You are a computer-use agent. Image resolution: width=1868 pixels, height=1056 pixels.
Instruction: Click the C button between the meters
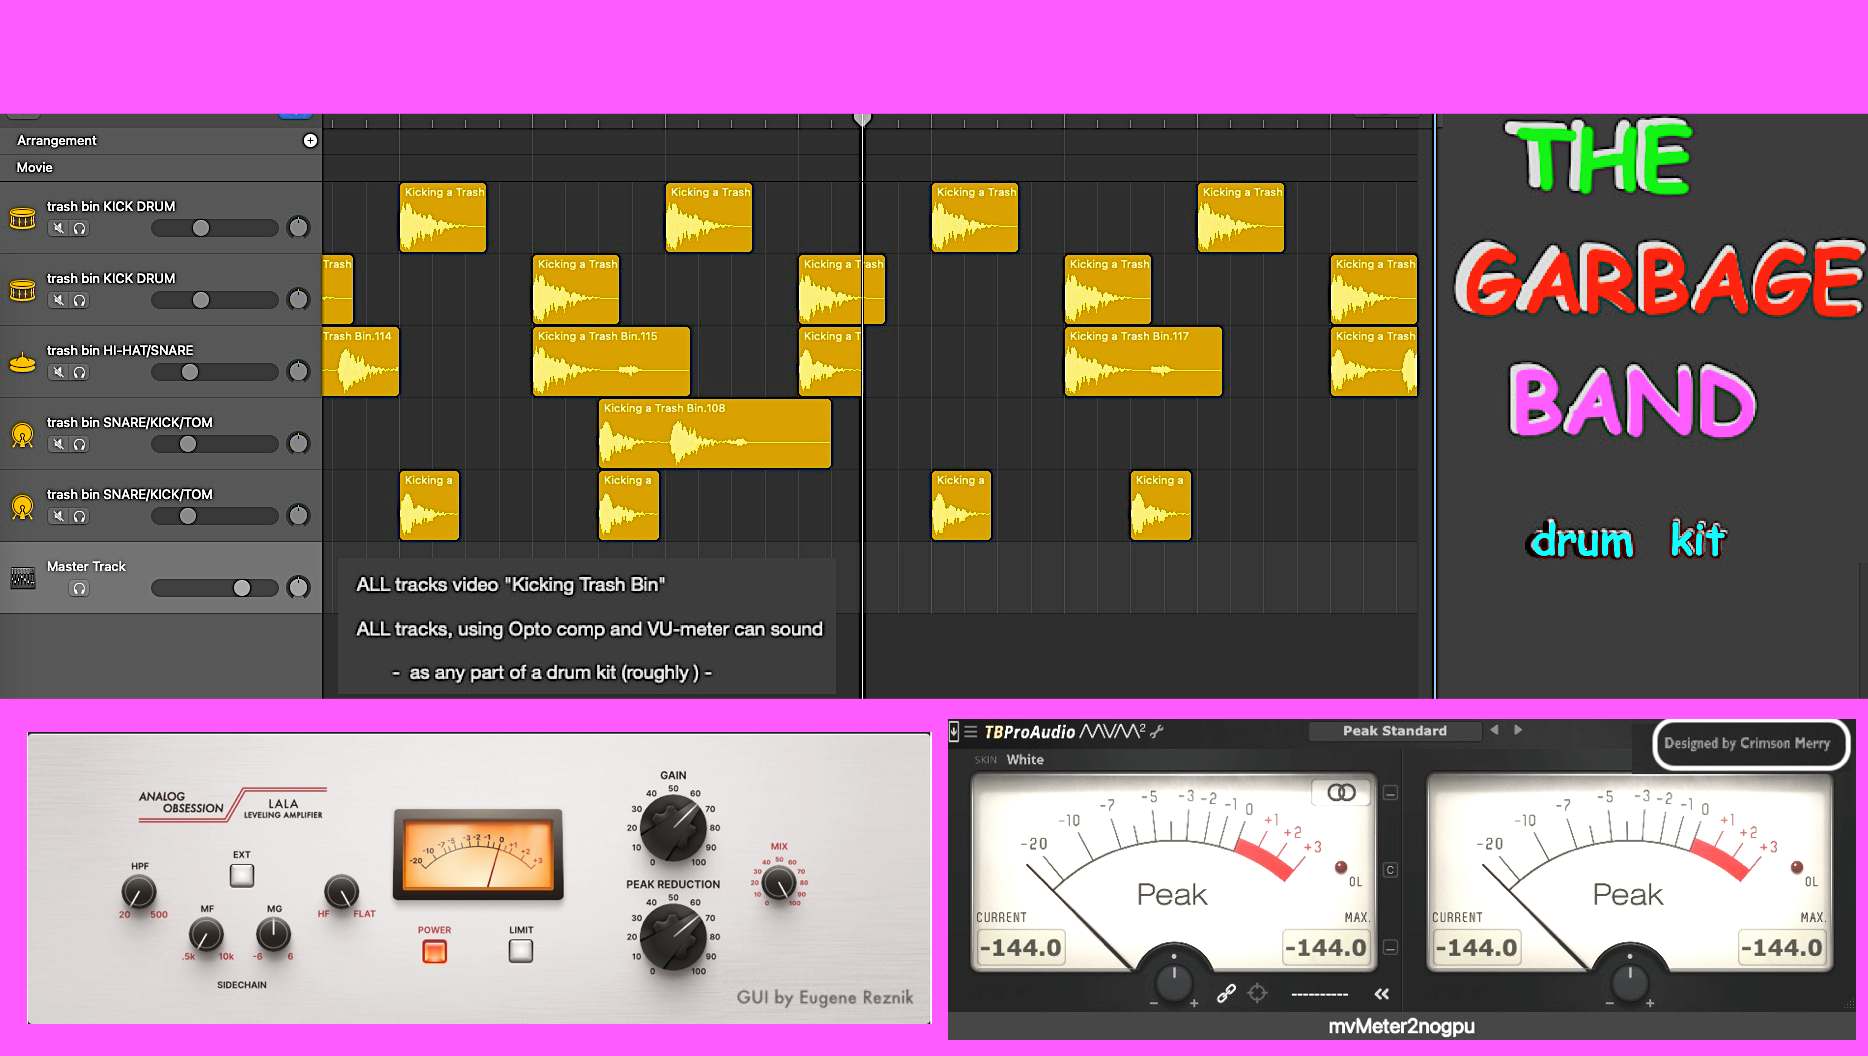(x=1390, y=870)
